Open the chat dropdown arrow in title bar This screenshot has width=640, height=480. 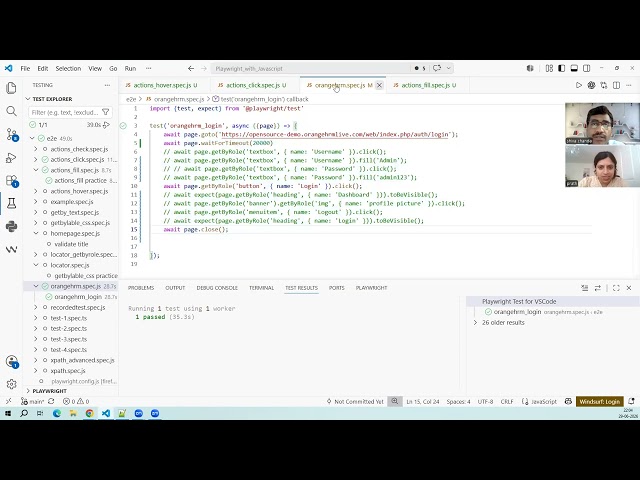click(448, 68)
